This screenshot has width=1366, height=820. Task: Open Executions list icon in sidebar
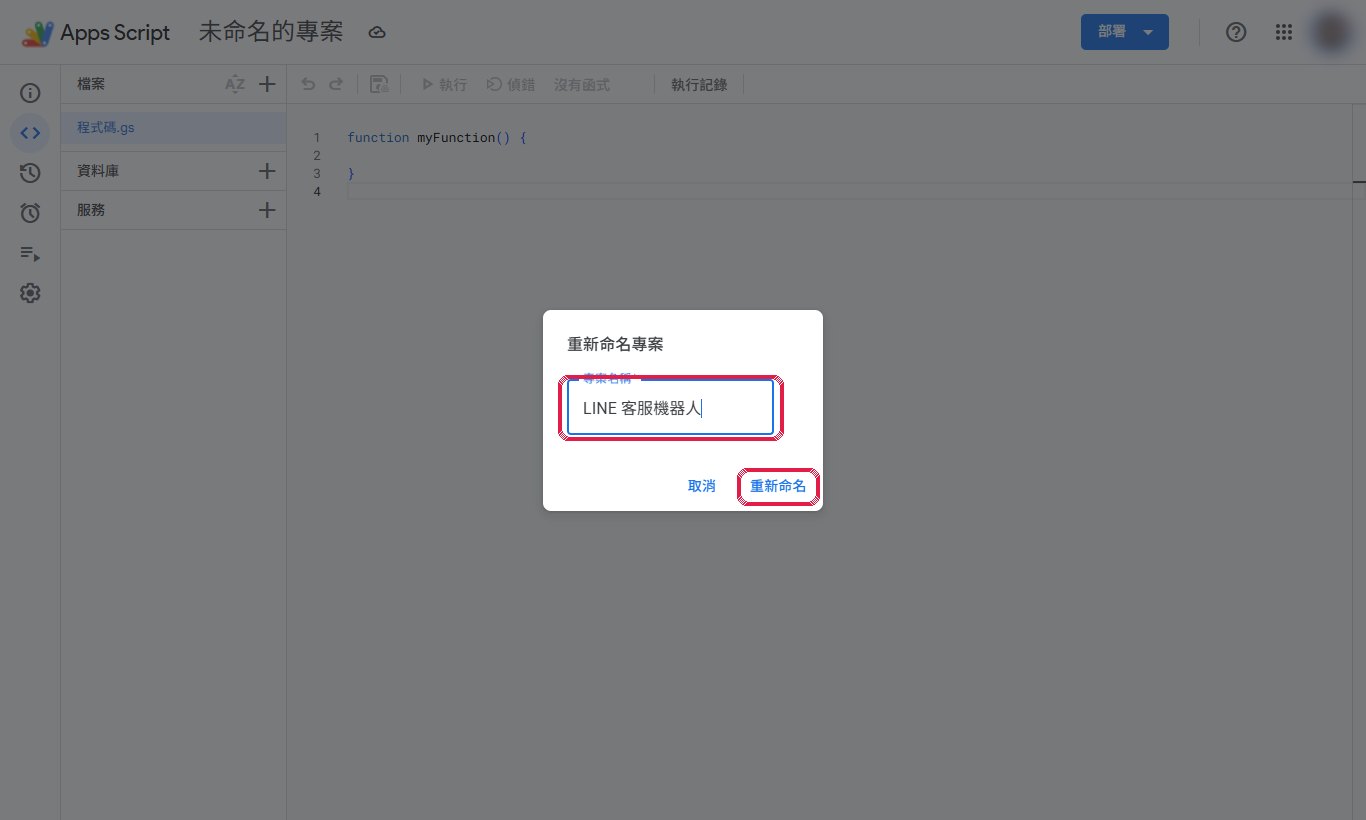[x=30, y=254]
